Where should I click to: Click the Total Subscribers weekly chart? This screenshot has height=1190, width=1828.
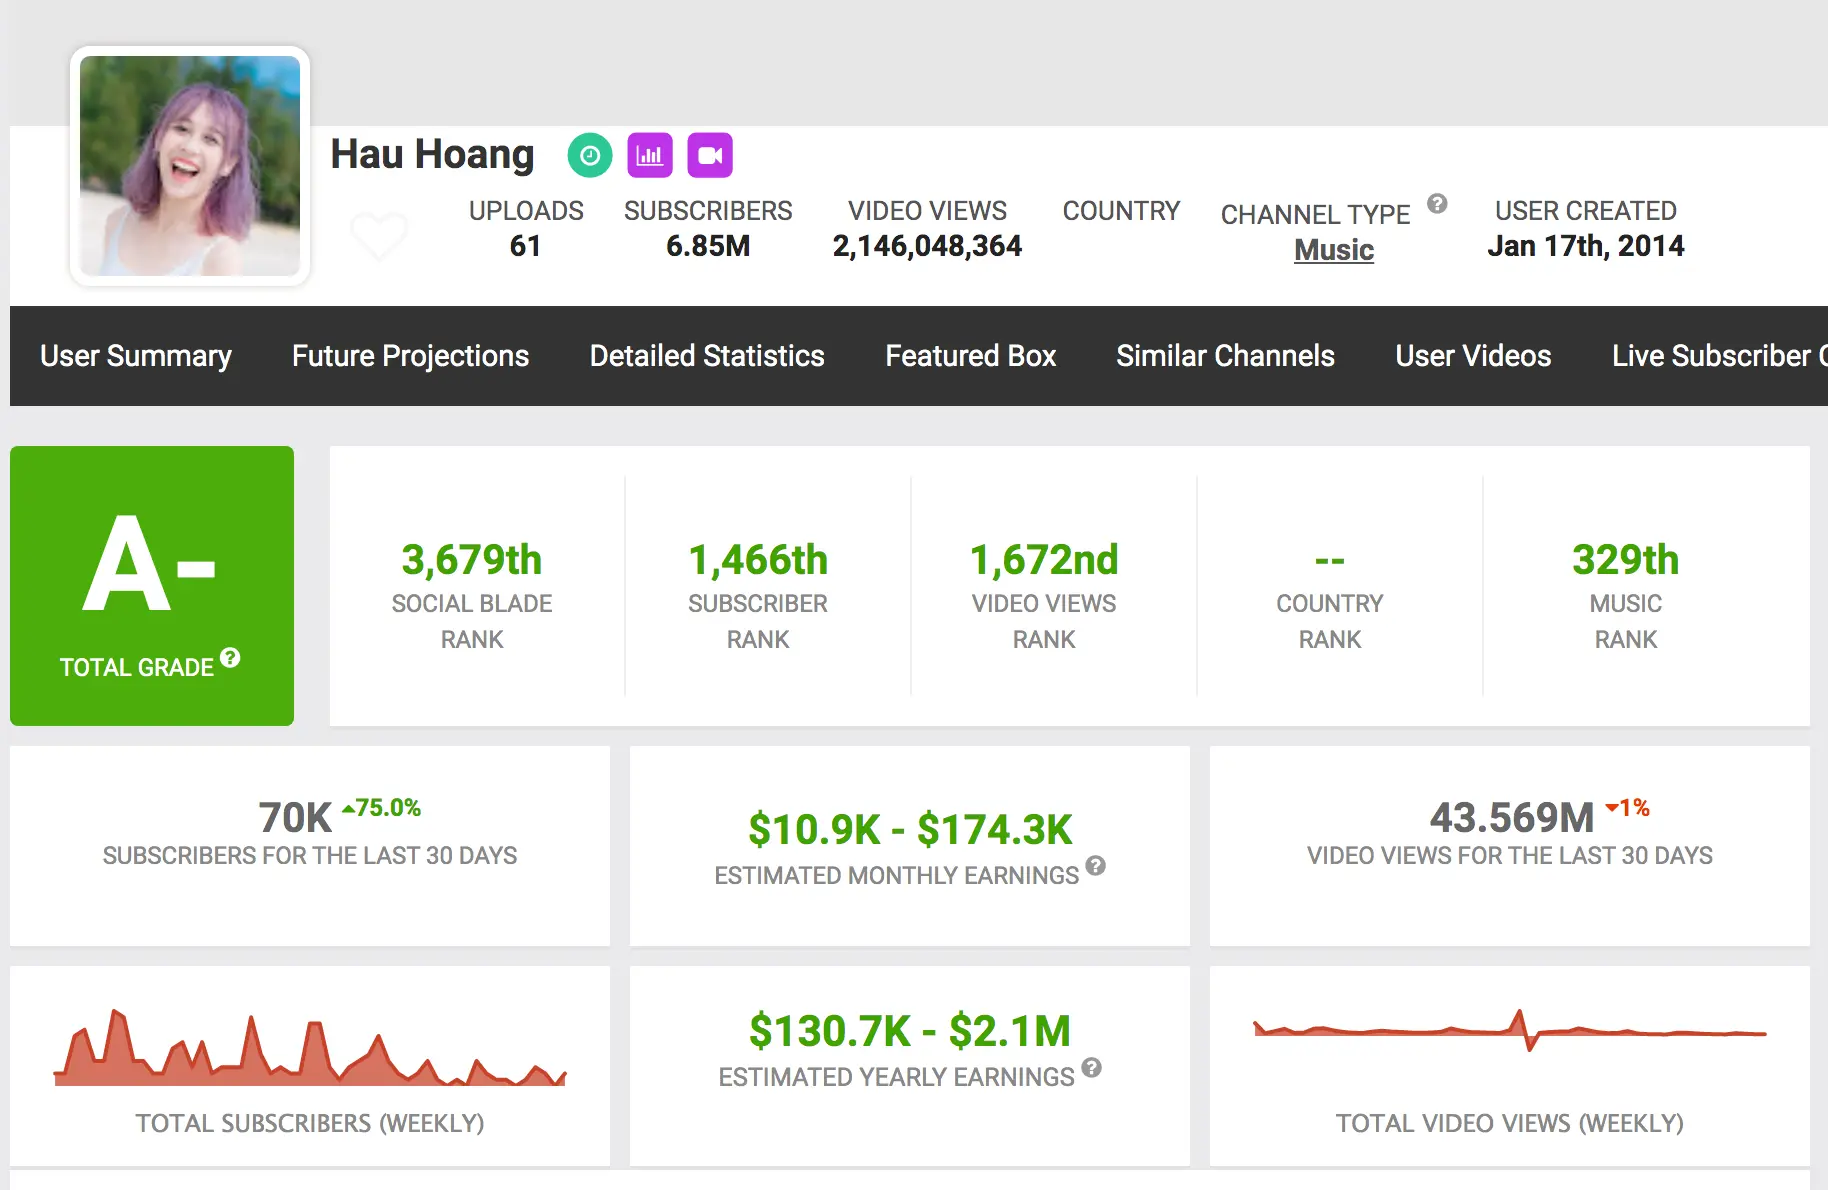click(310, 1047)
